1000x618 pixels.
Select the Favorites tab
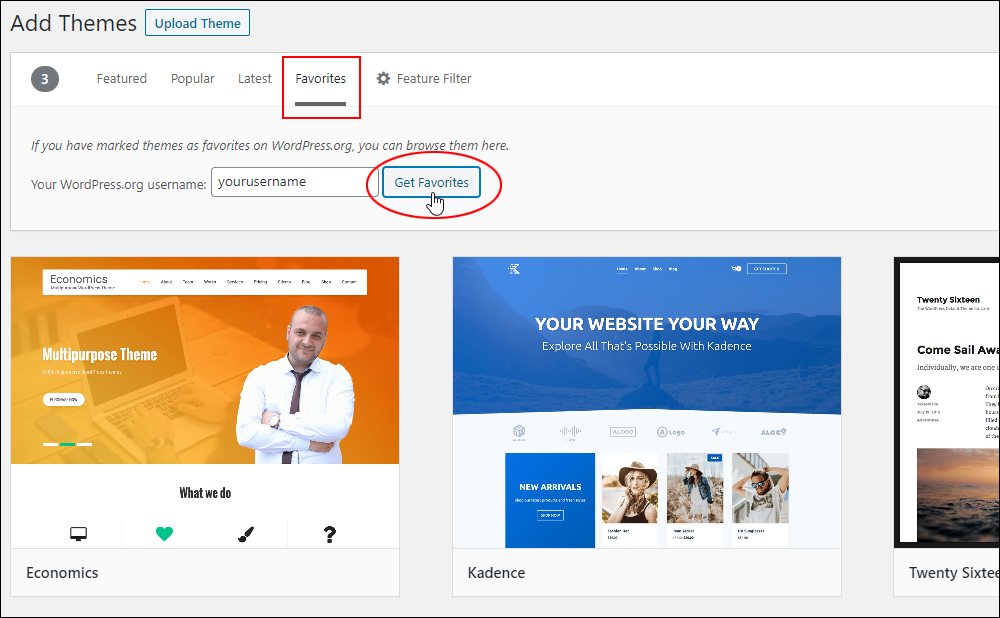[x=320, y=78]
